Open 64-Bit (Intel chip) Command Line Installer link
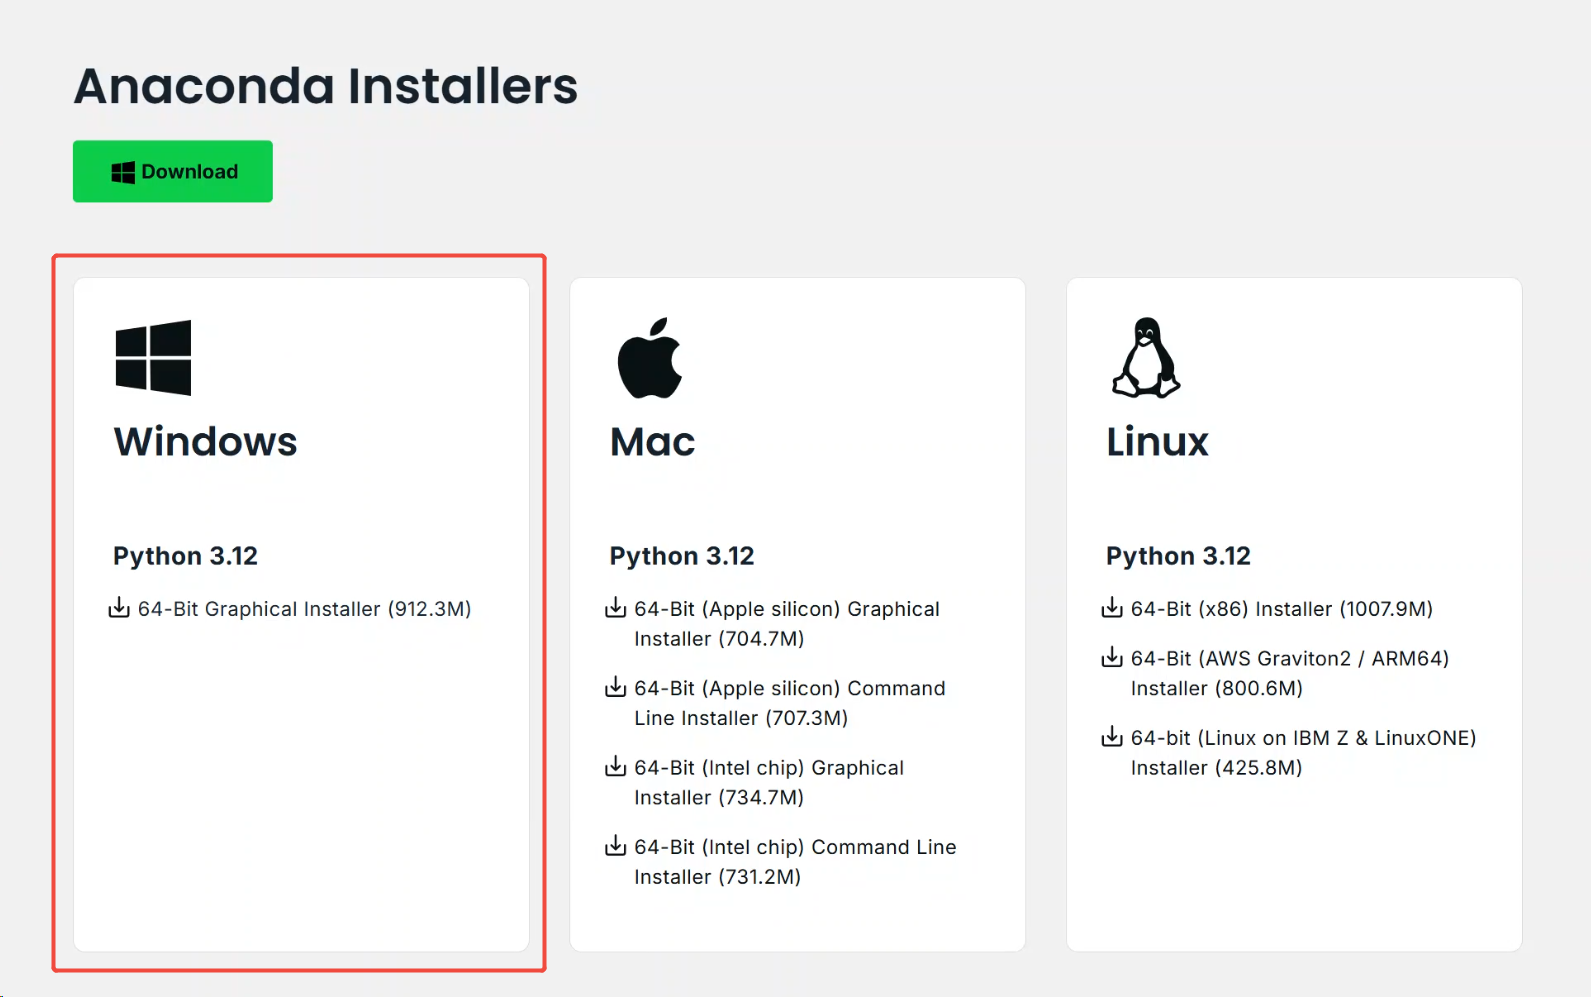Screen dimensions: 1591x997 795,862
